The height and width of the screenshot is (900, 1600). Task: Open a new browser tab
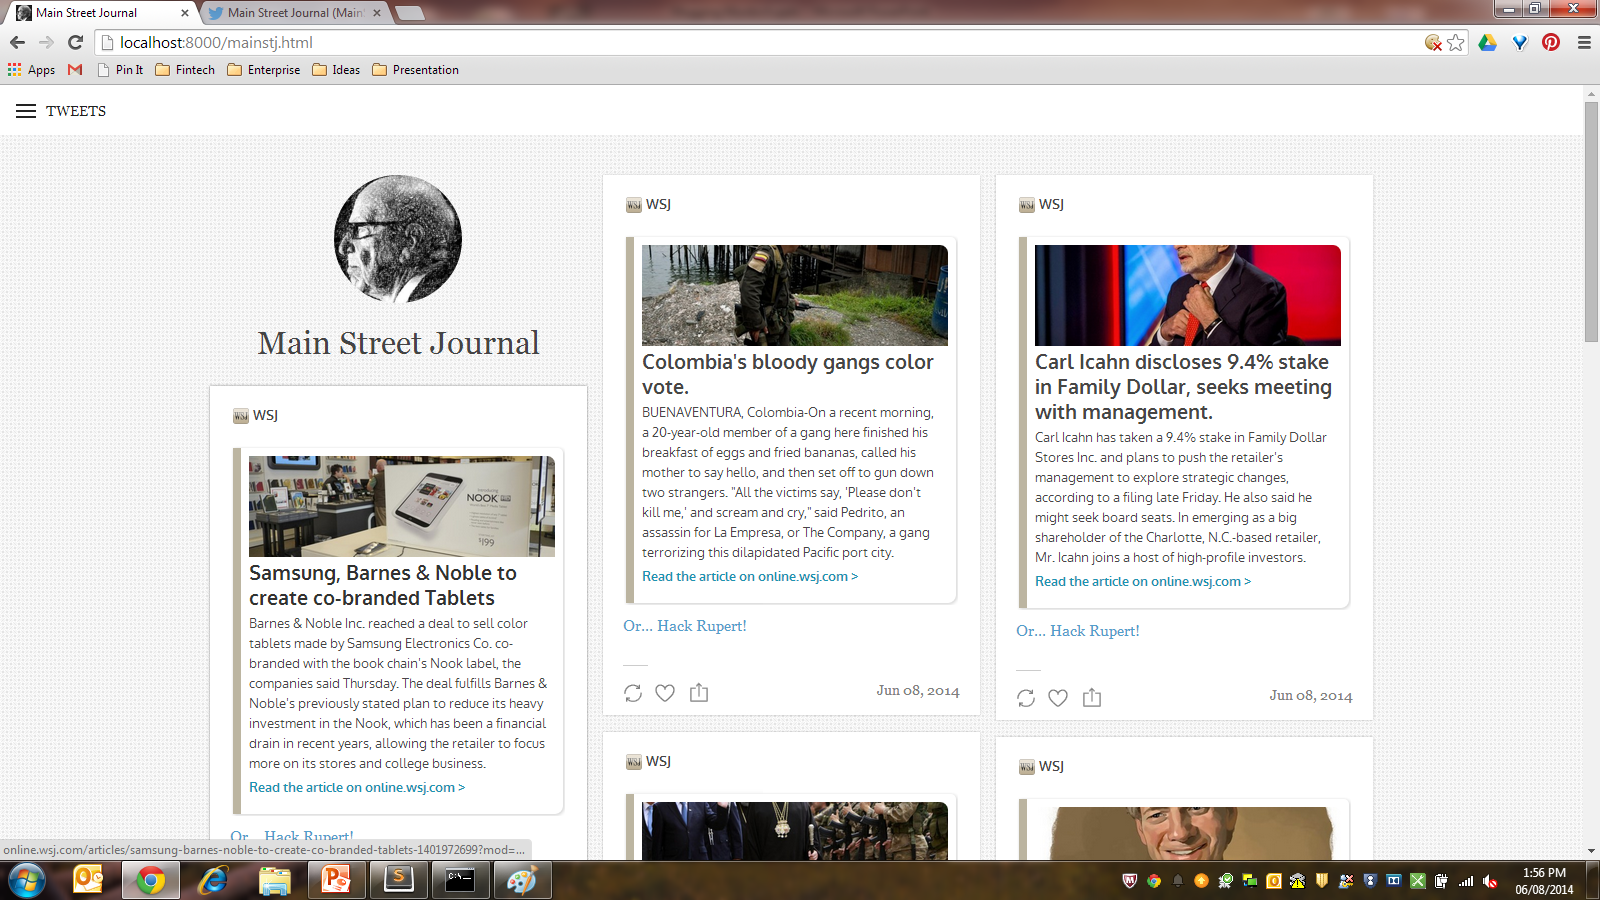(409, 13)
